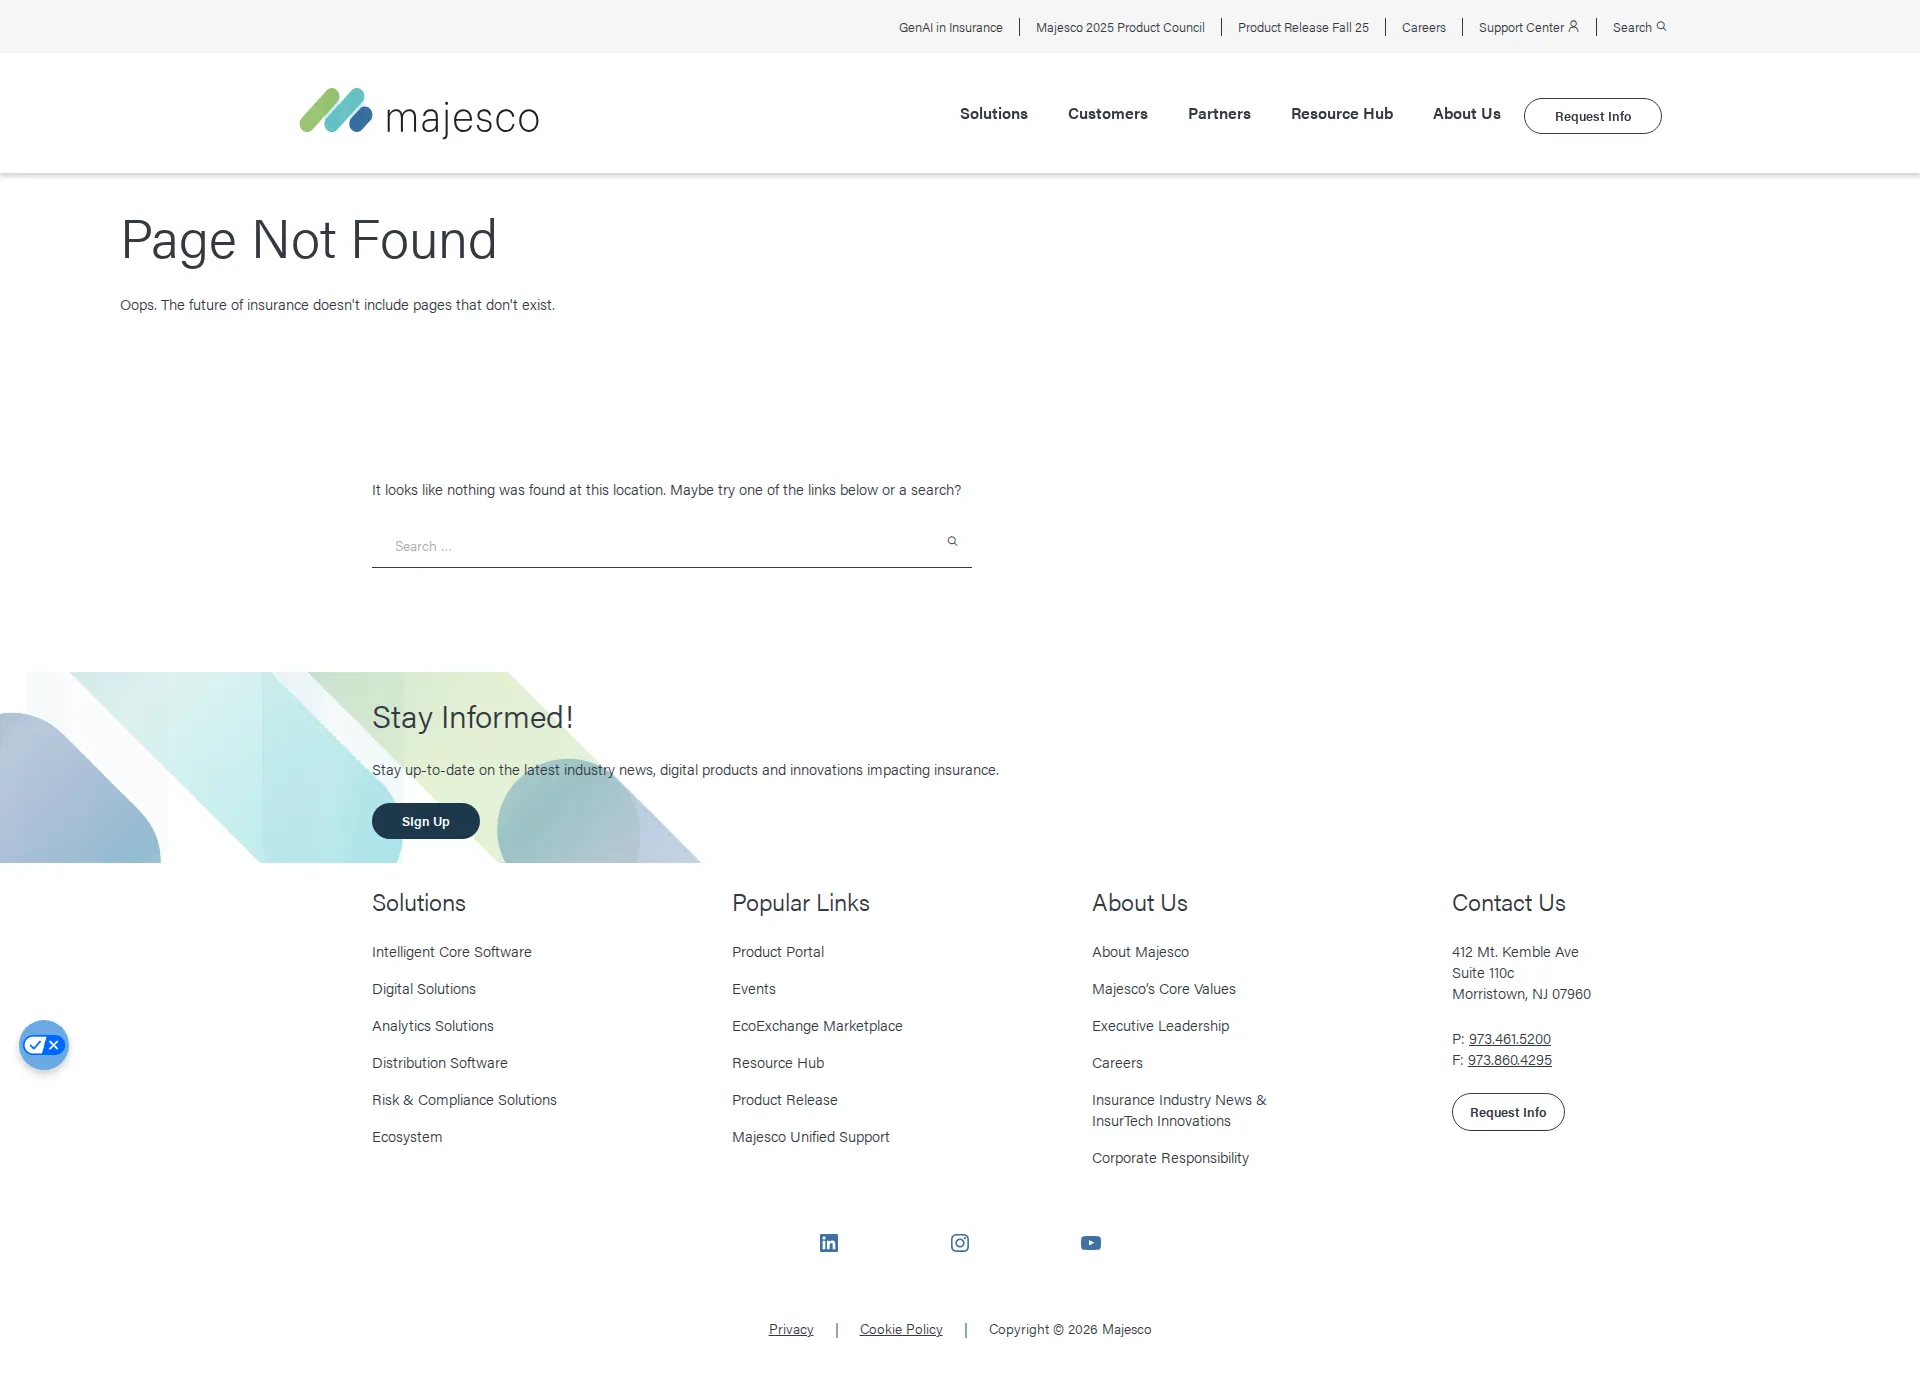Open Majesco Unified Support link

pyautogui.click(x=811, y=1137)
